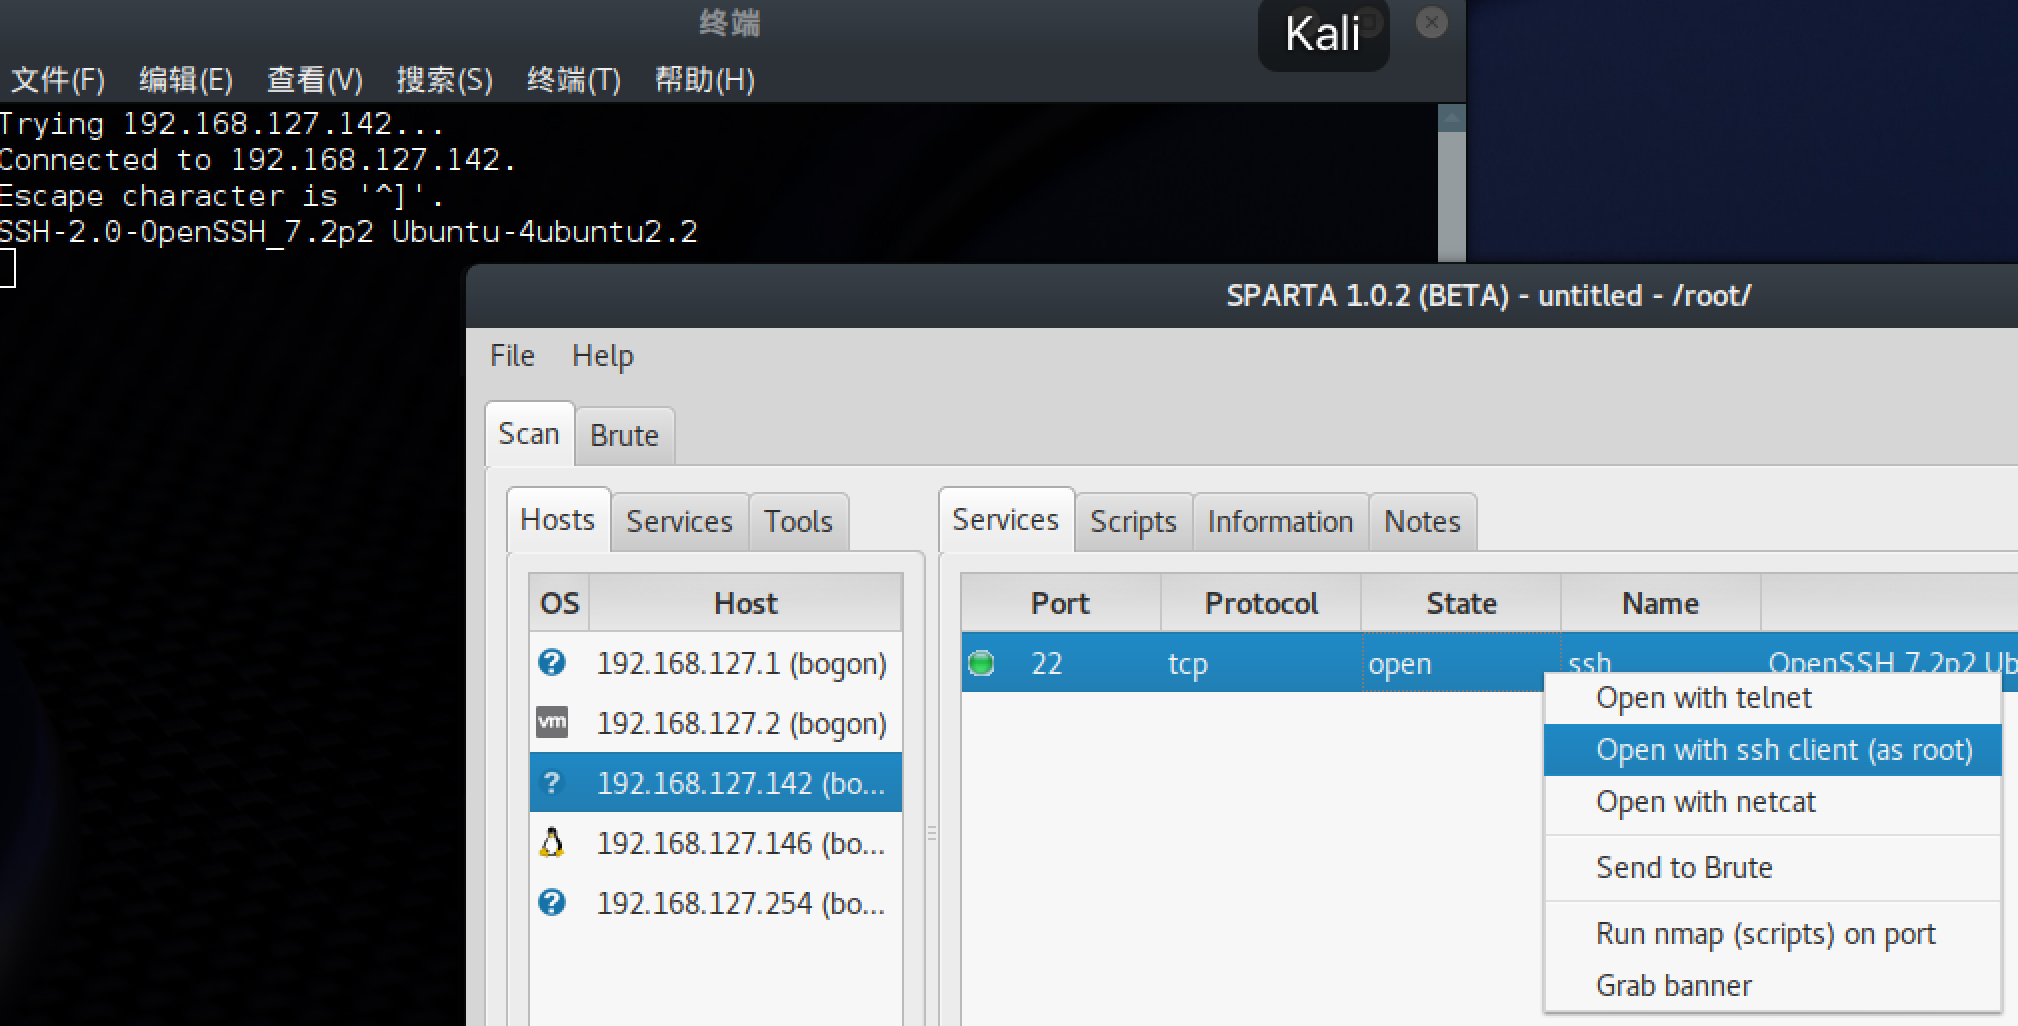Click the open state cell
2018x1026 pixels.
[1461, 663]
